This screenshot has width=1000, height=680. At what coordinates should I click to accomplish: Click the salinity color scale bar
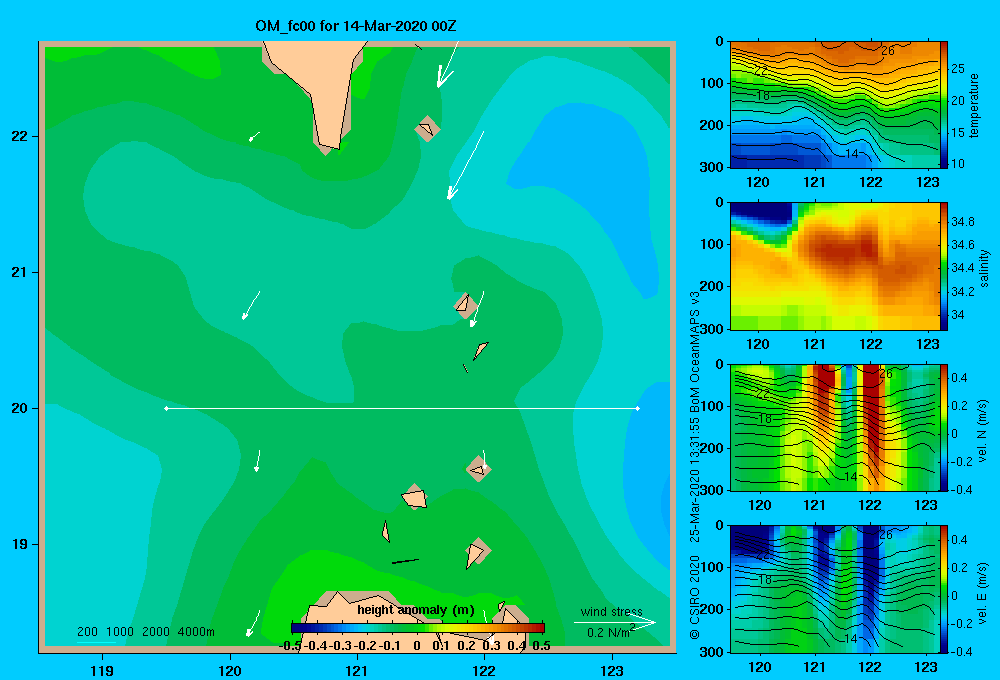coord(944,266)
